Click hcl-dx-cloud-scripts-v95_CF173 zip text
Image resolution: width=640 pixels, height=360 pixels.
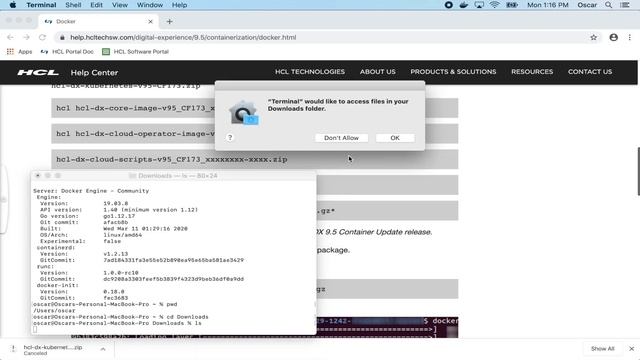[172, 159]
